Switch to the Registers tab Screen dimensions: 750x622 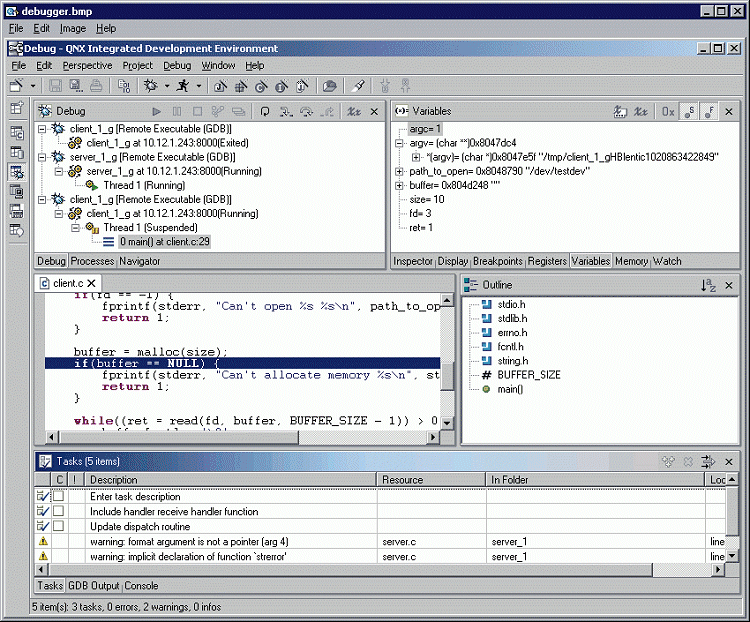coord(547,261)
